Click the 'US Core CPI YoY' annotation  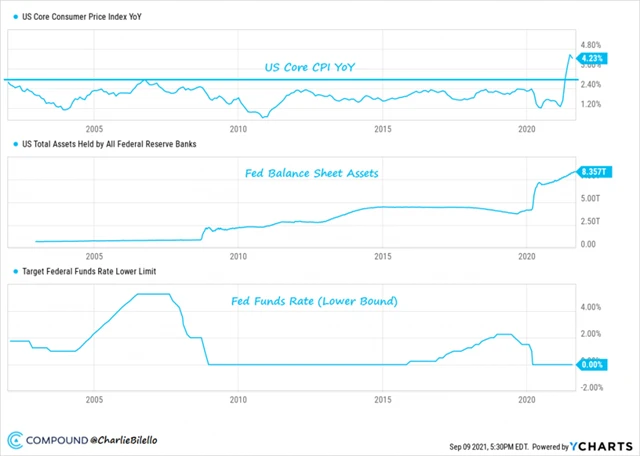tap(309, 67)
